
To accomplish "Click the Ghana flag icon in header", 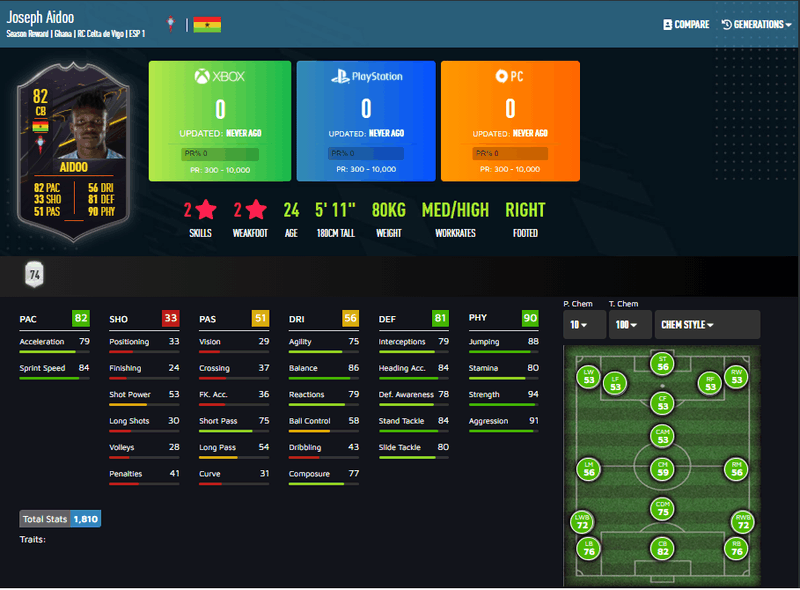I will click(207, 24).
